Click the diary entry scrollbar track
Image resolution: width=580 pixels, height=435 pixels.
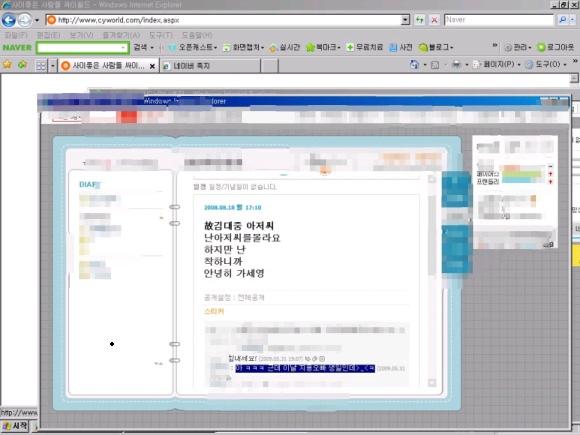coord(432,281)
